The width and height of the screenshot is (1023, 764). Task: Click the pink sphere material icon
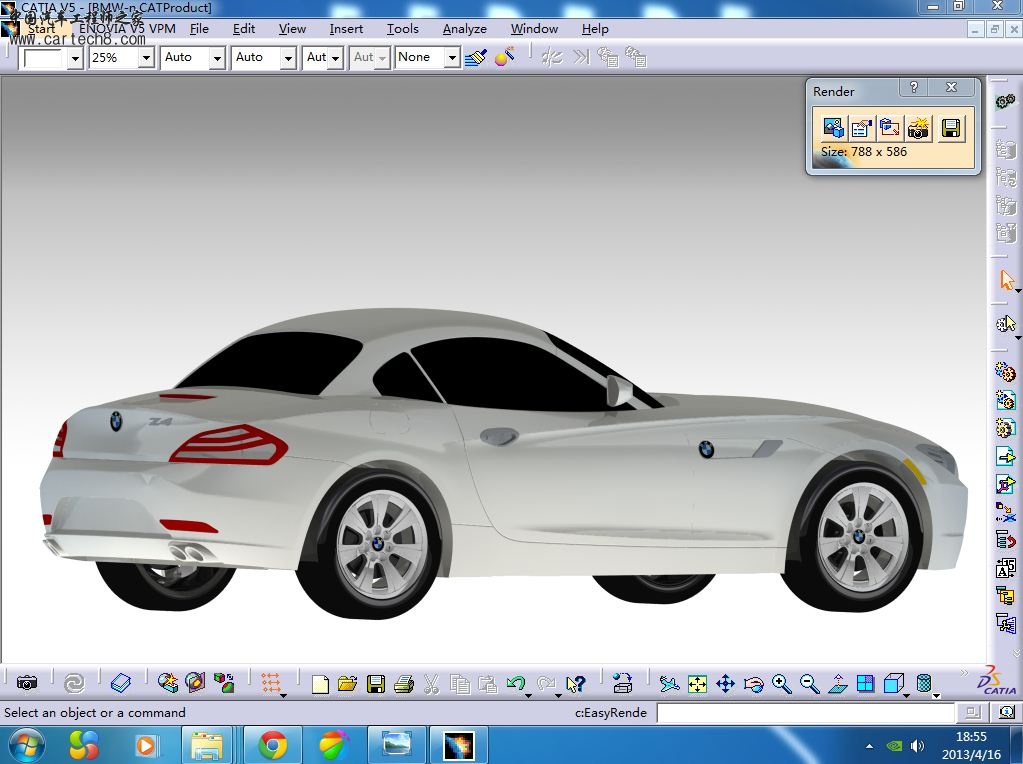click(x=504, y=57)
